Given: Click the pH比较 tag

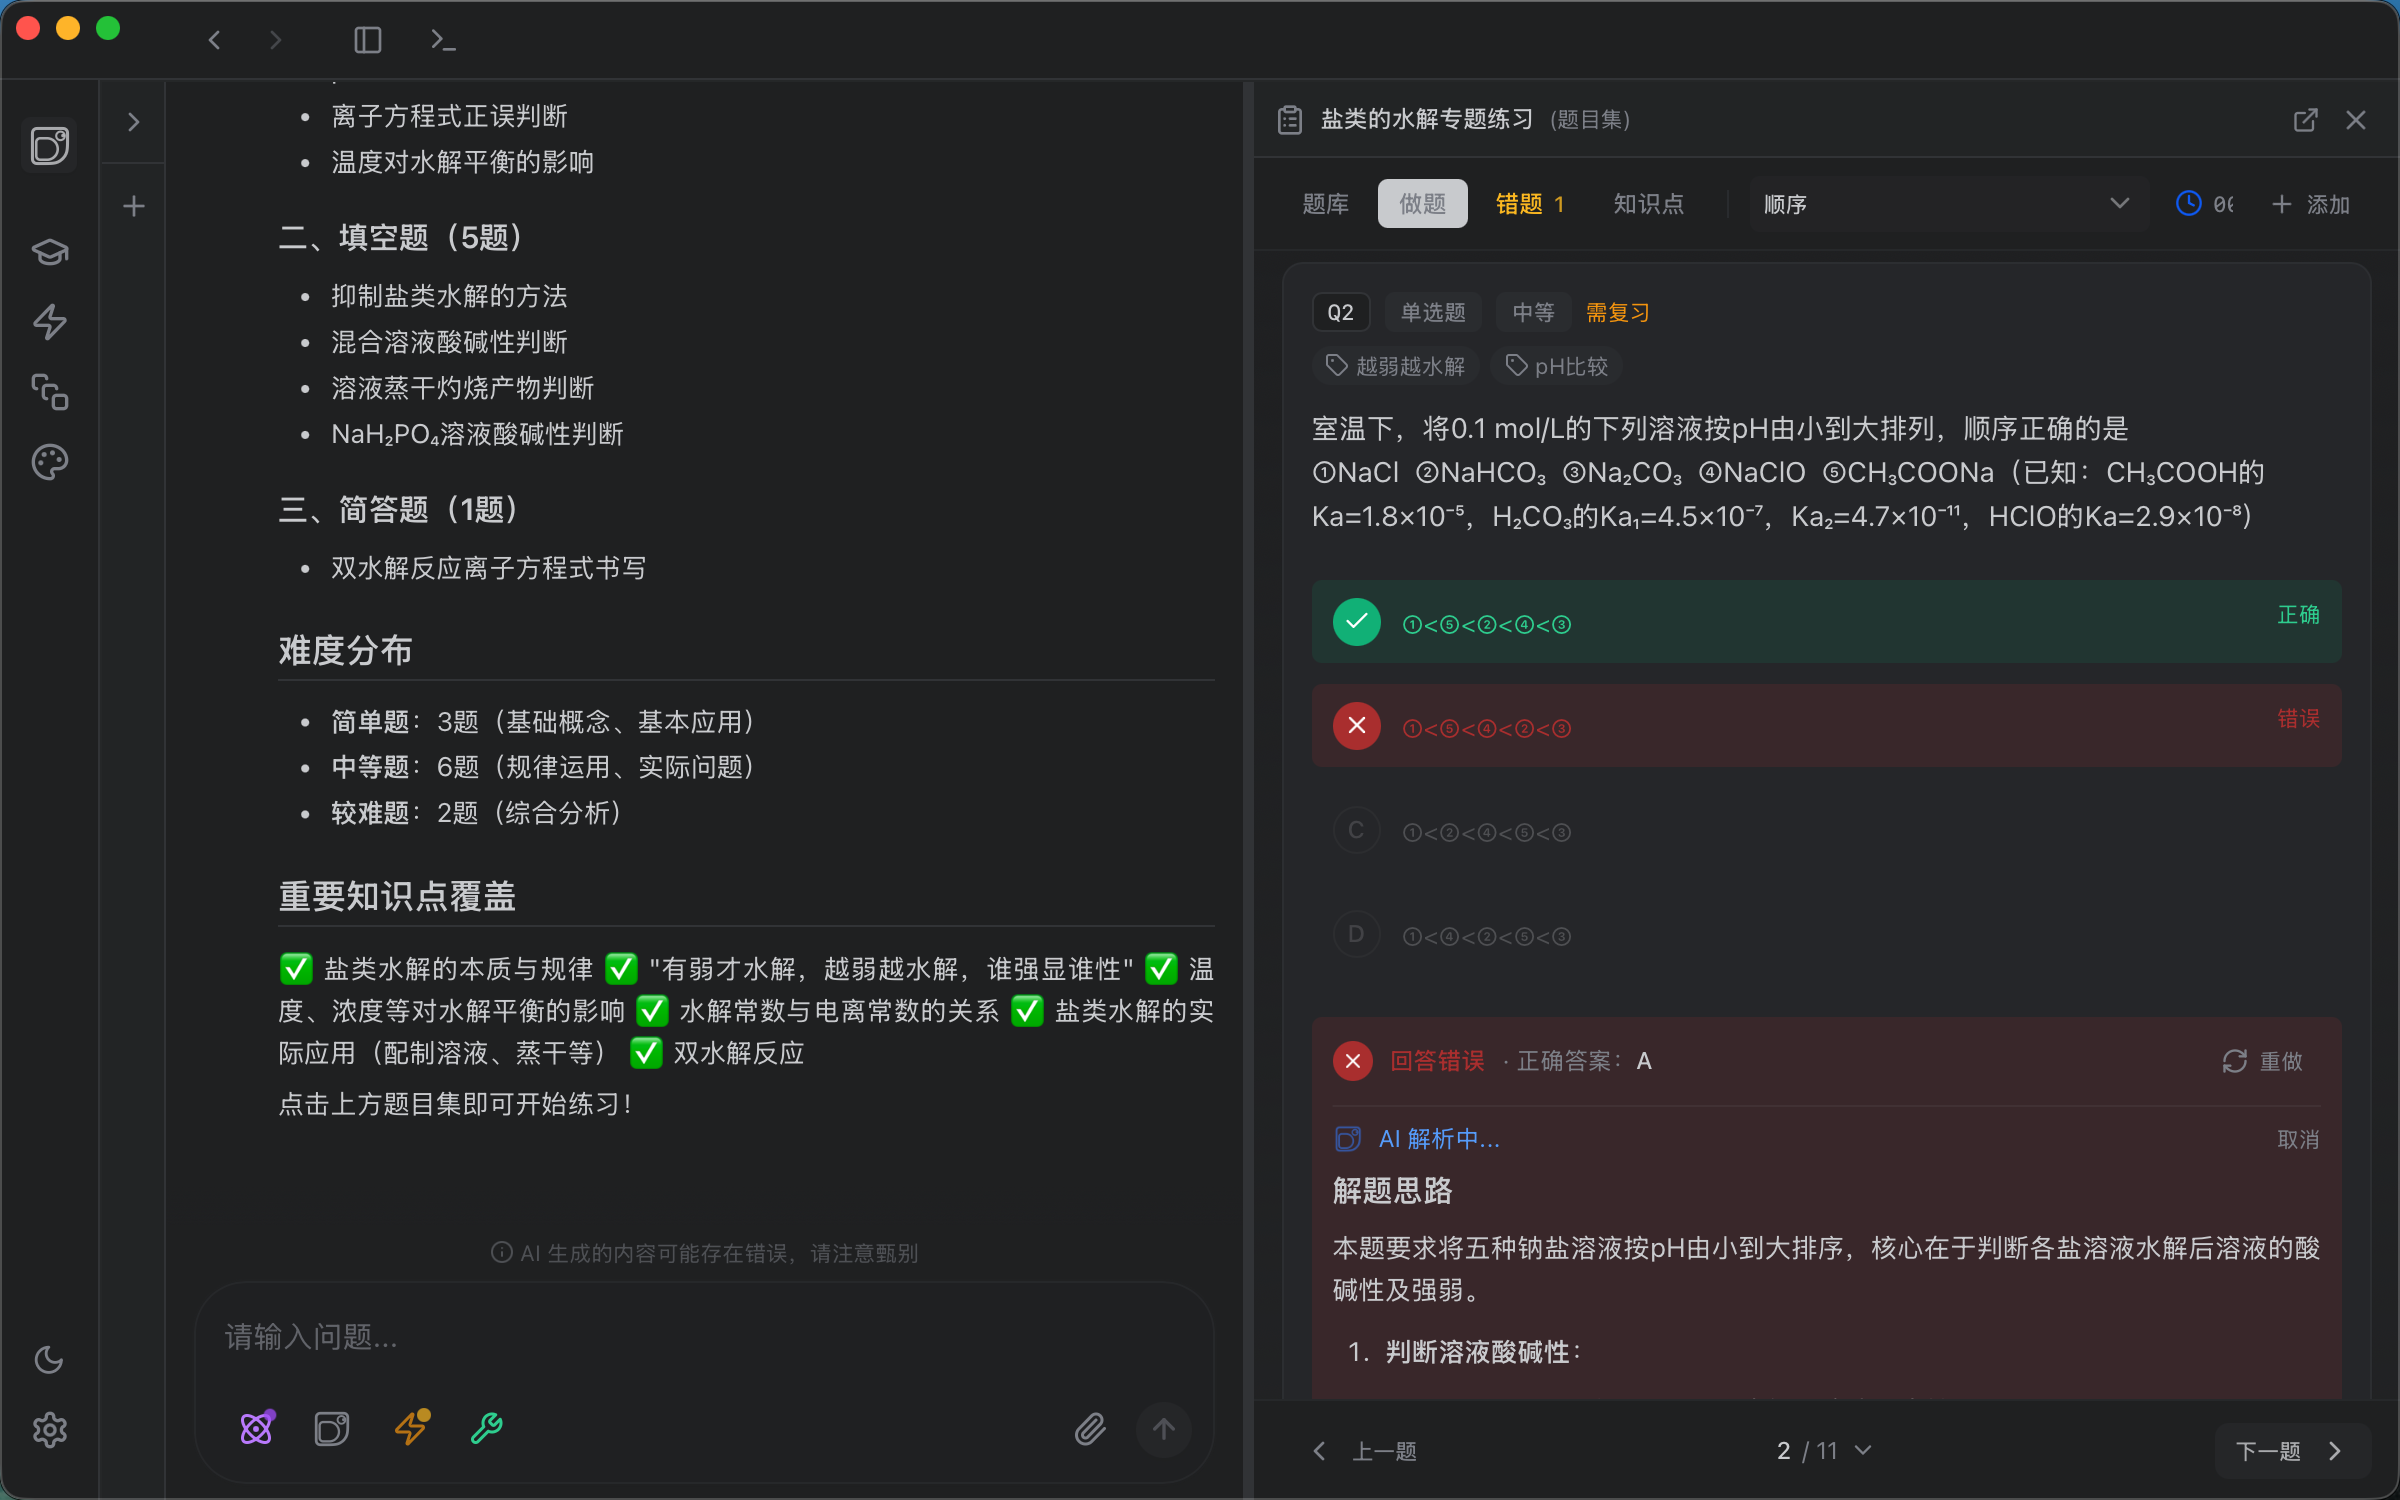Looking at the screenshot, I should click(1556, 366).
